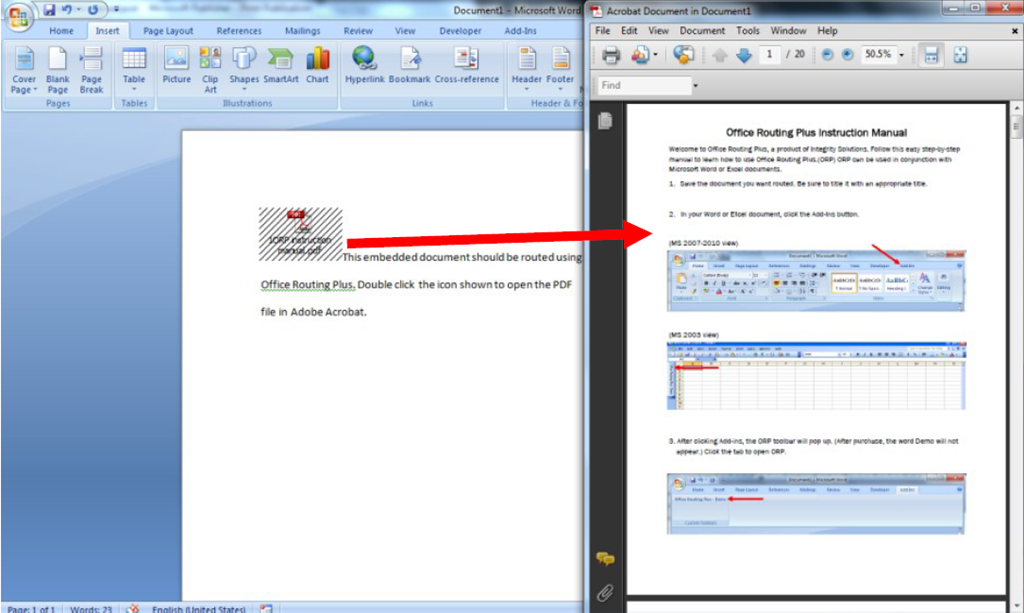The image size is (1024, 613).
Task: Click the macro recording icon in Word status bar
Action: click(266, 608)
